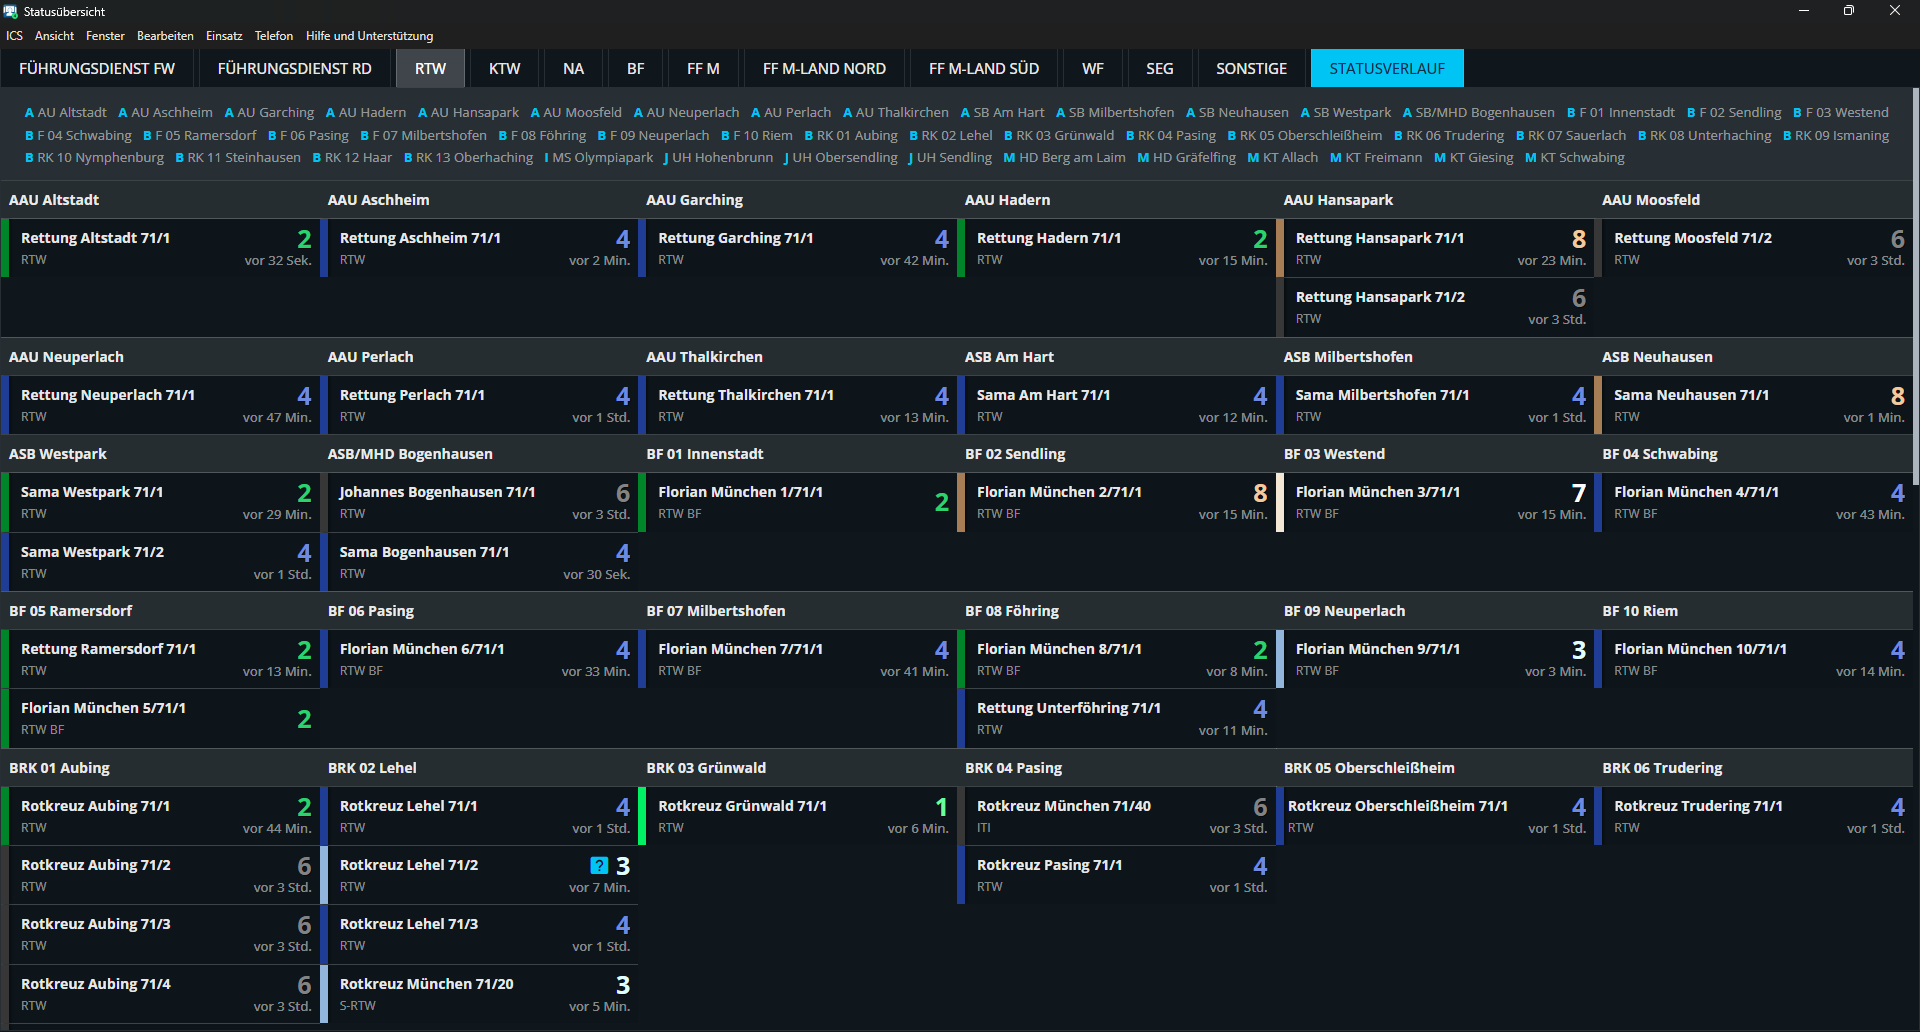Click the Statusübersicht app icon in title bar
Screen dimensions: 1920x1032
(x=11, y=11)
